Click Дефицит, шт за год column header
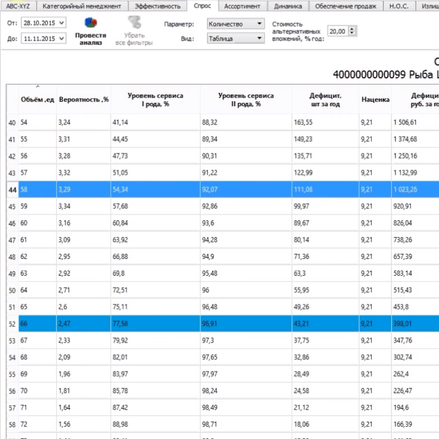 [x=325, y=99]
